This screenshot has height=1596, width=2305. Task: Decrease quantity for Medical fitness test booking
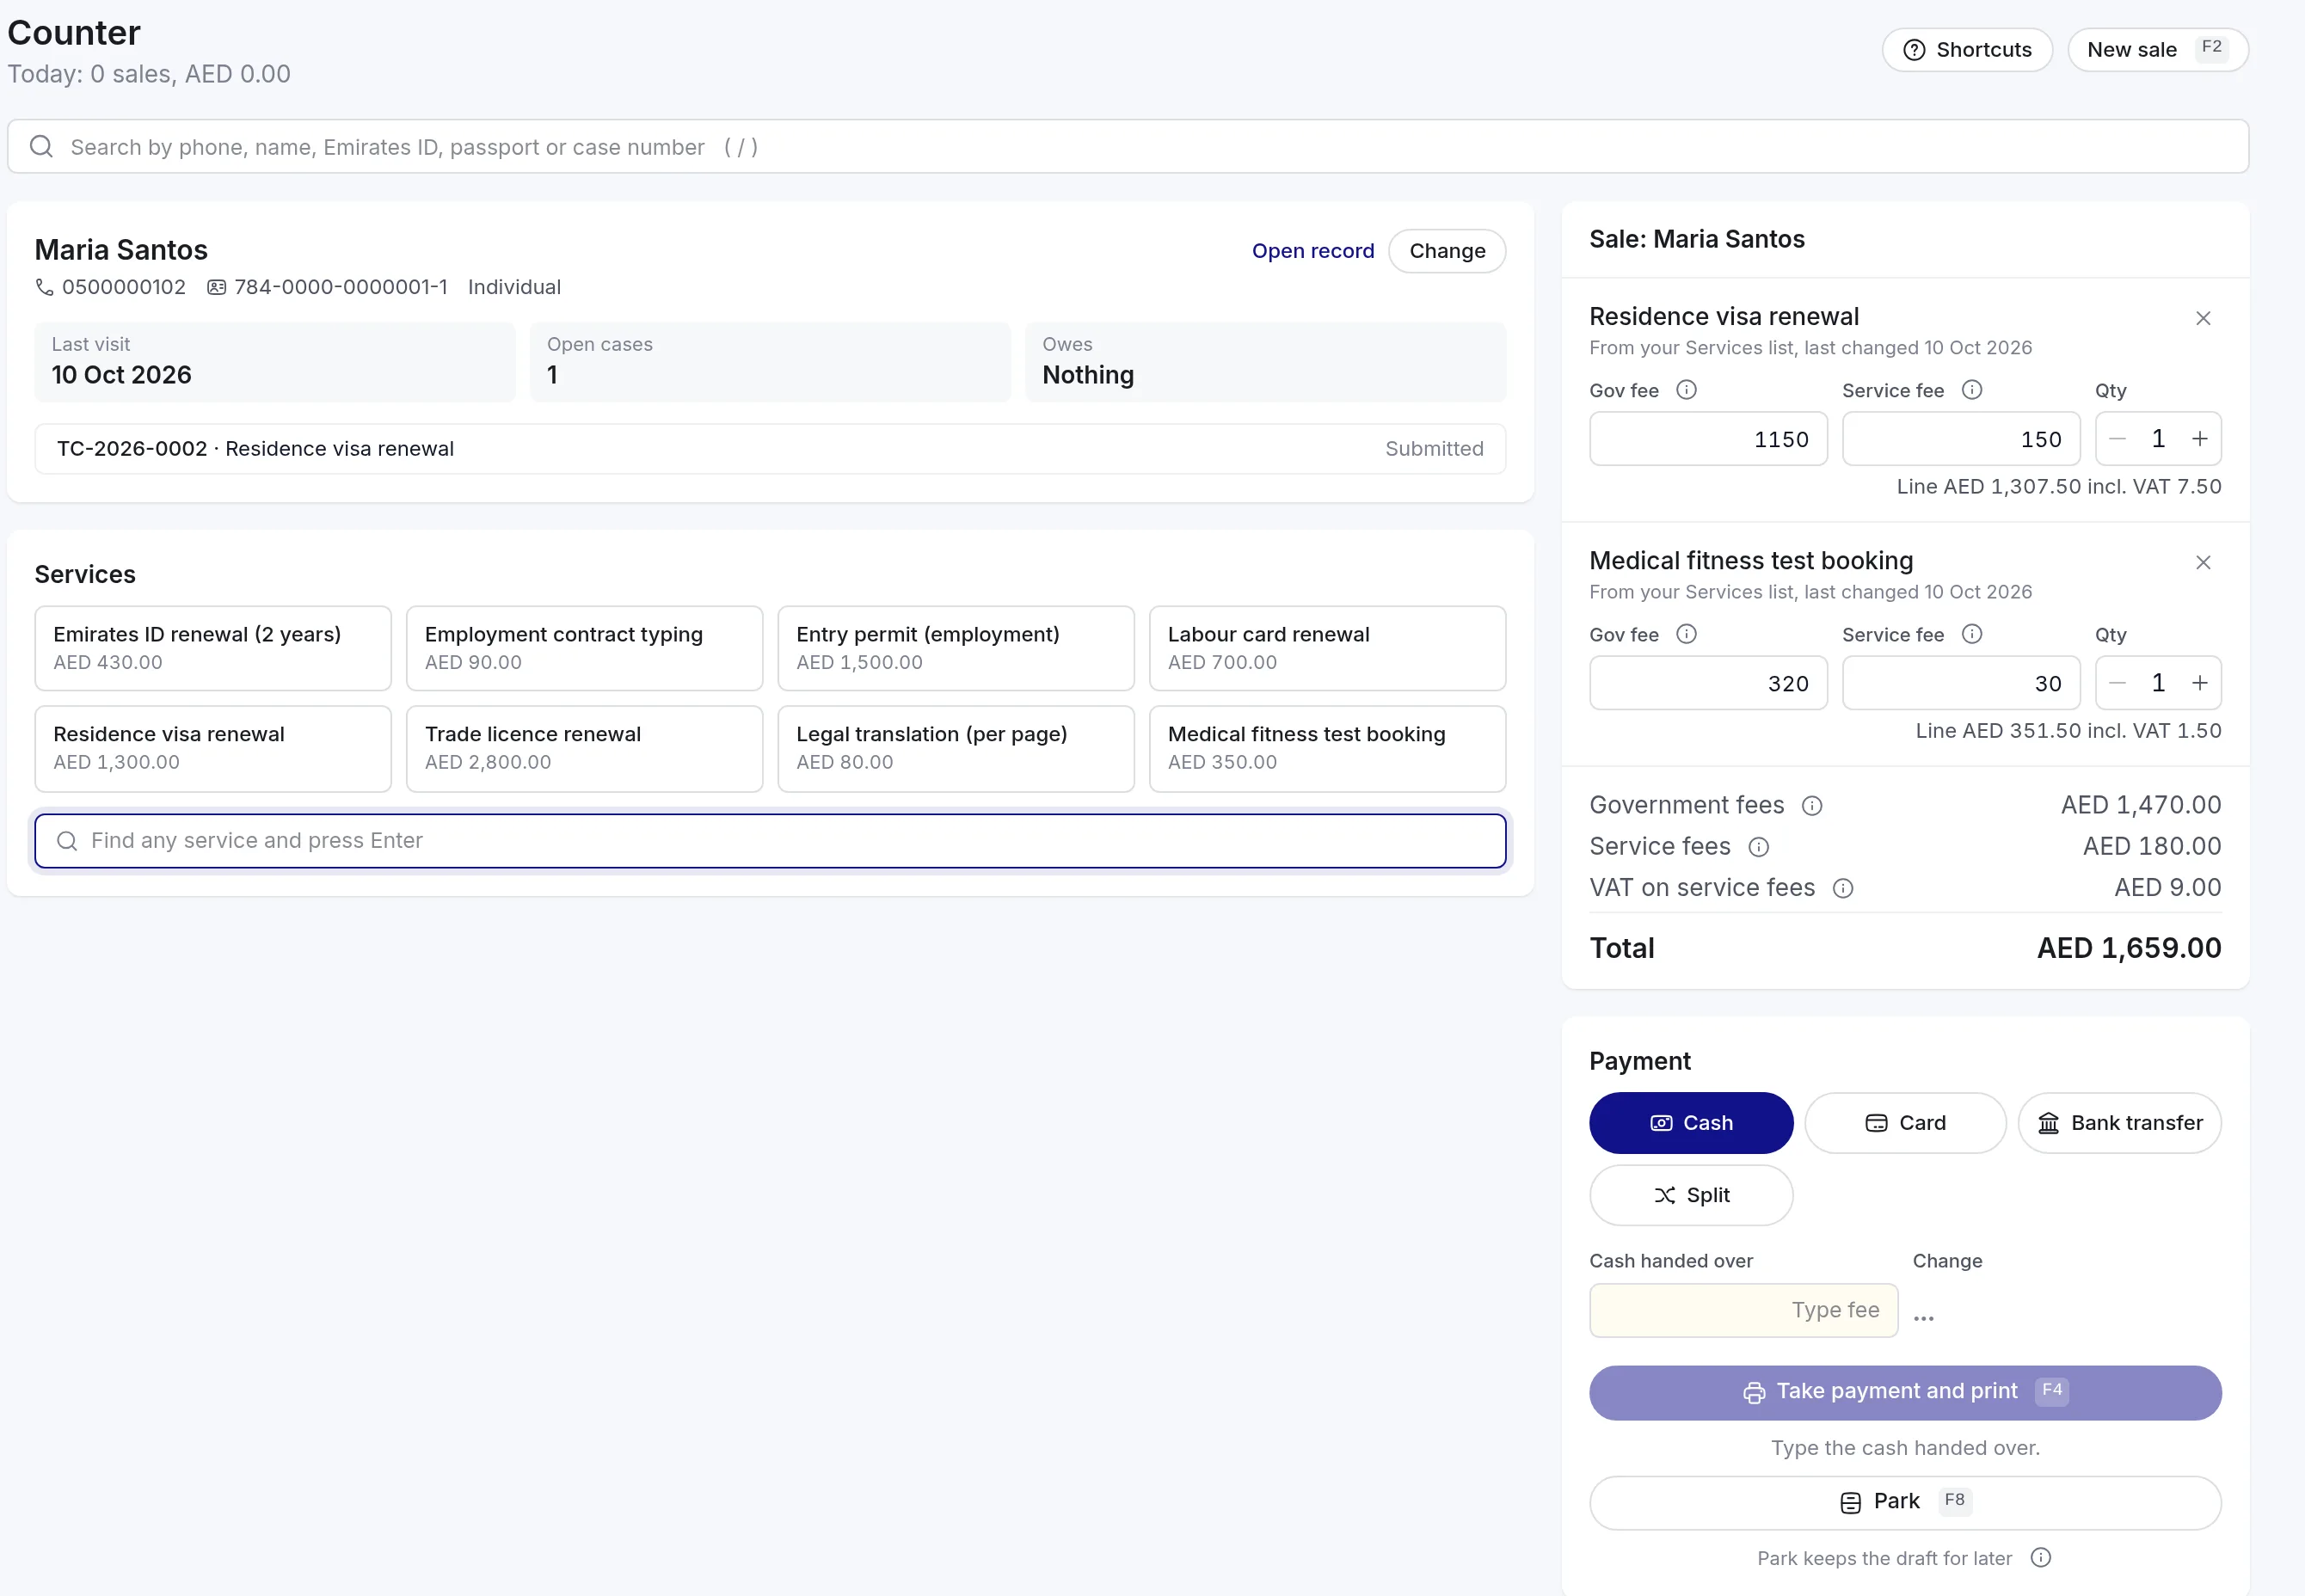point(2117,683)
